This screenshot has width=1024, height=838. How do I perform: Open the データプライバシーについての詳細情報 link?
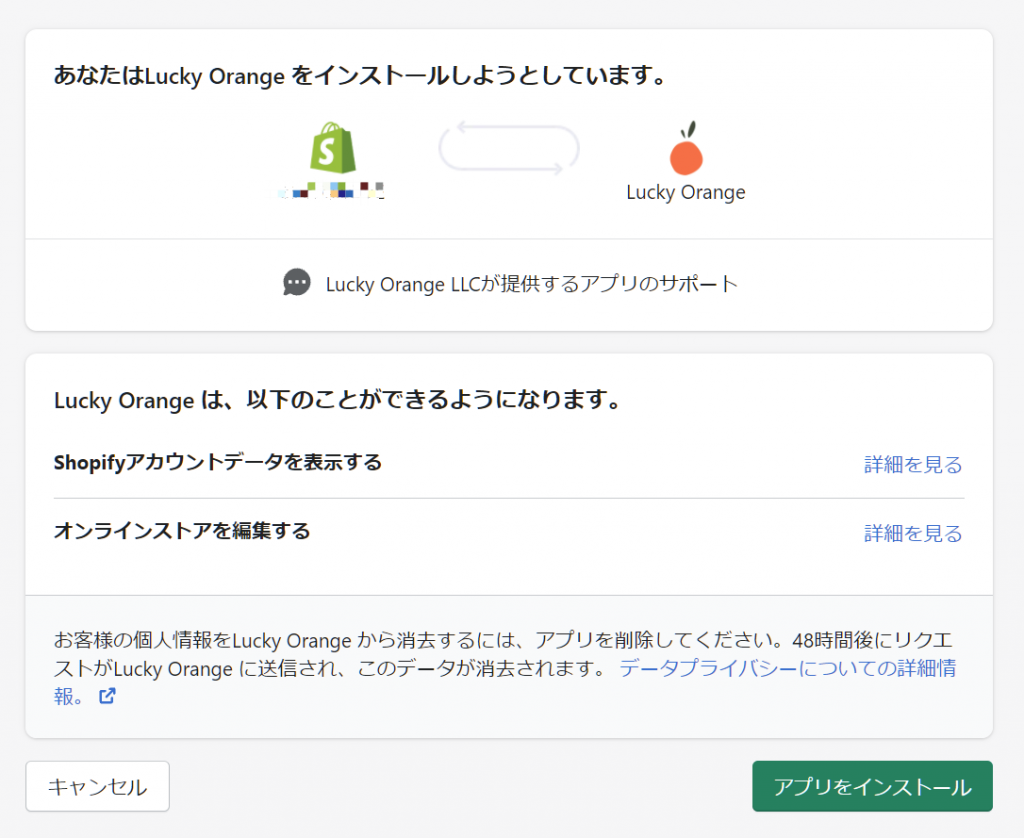point(787,668)
